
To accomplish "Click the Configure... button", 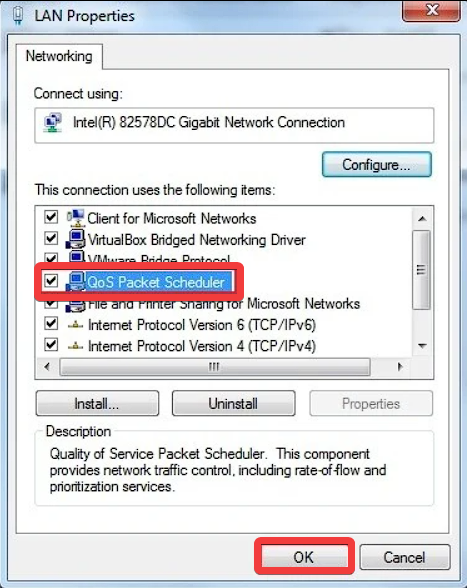I will point(377,165).
